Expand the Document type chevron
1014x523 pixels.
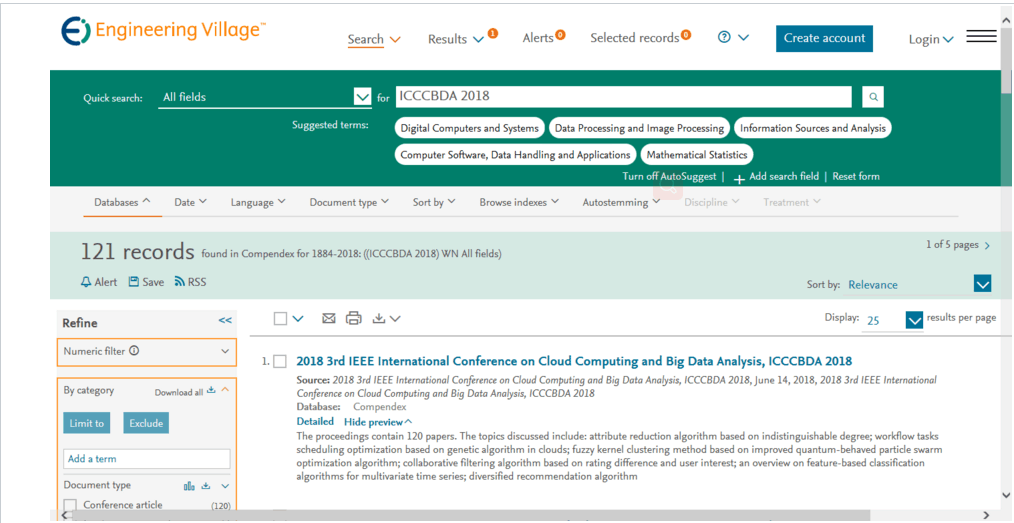pos(225,486)
